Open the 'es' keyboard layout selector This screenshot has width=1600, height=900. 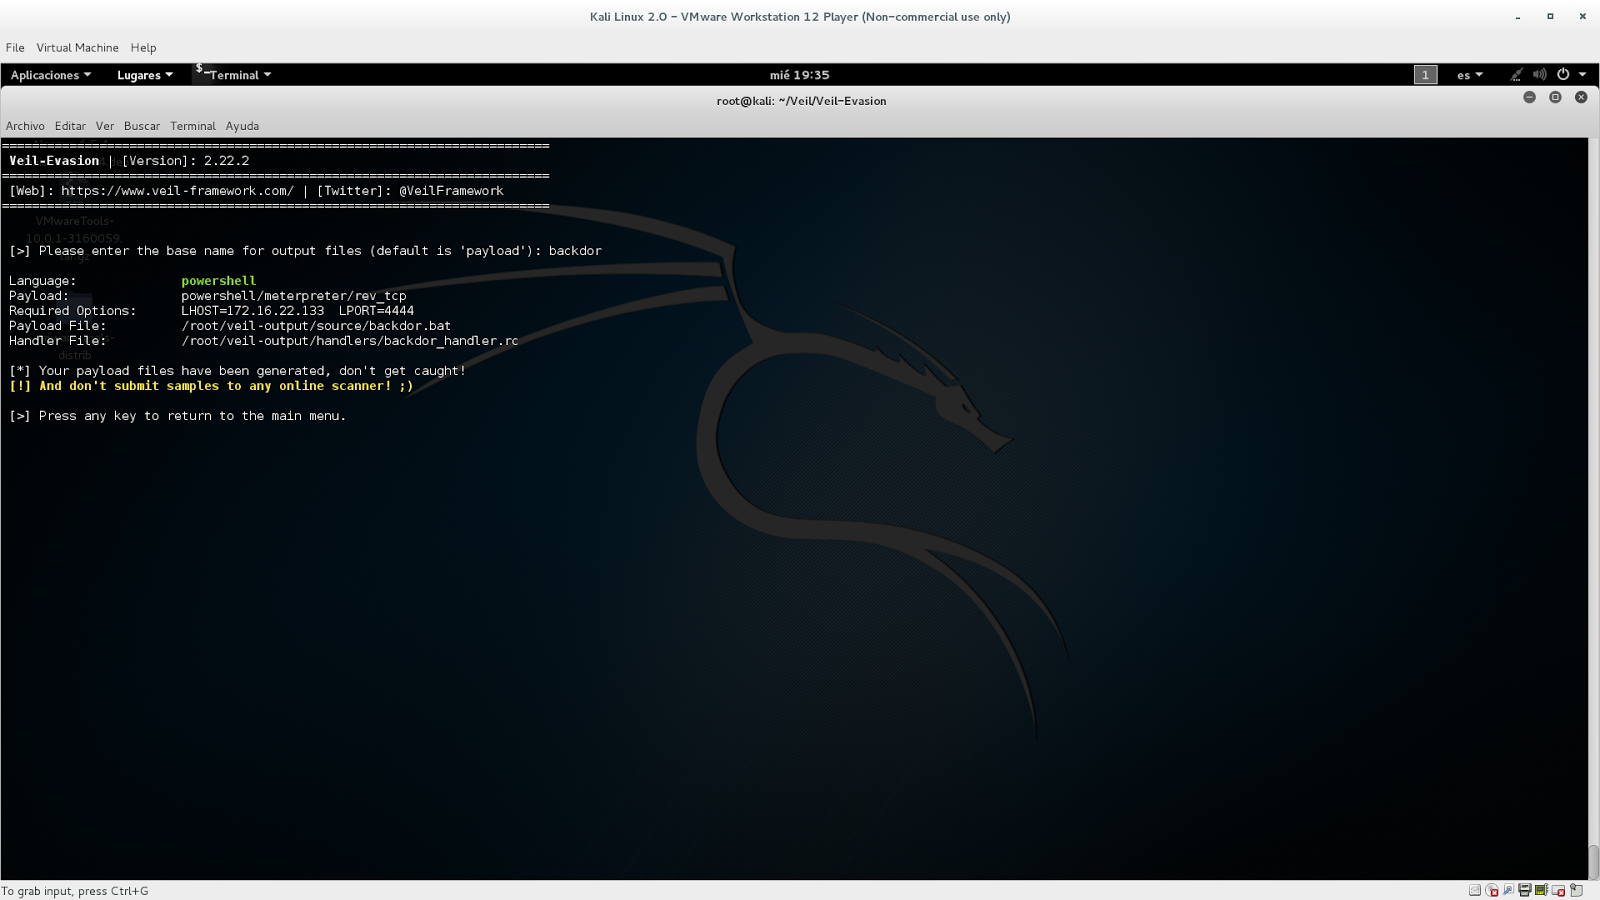pyautogui.click(x=1470, y=75)
